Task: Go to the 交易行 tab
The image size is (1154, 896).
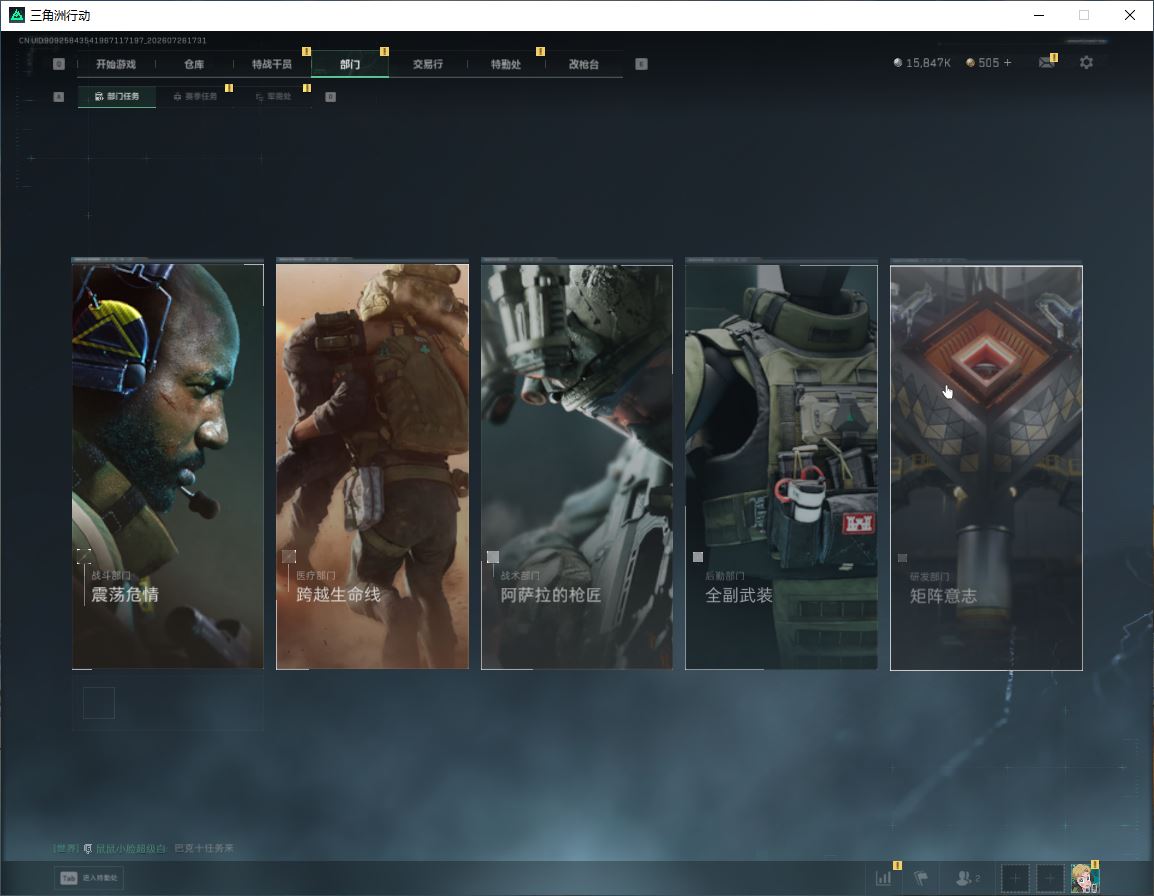Action: point(428,64)
